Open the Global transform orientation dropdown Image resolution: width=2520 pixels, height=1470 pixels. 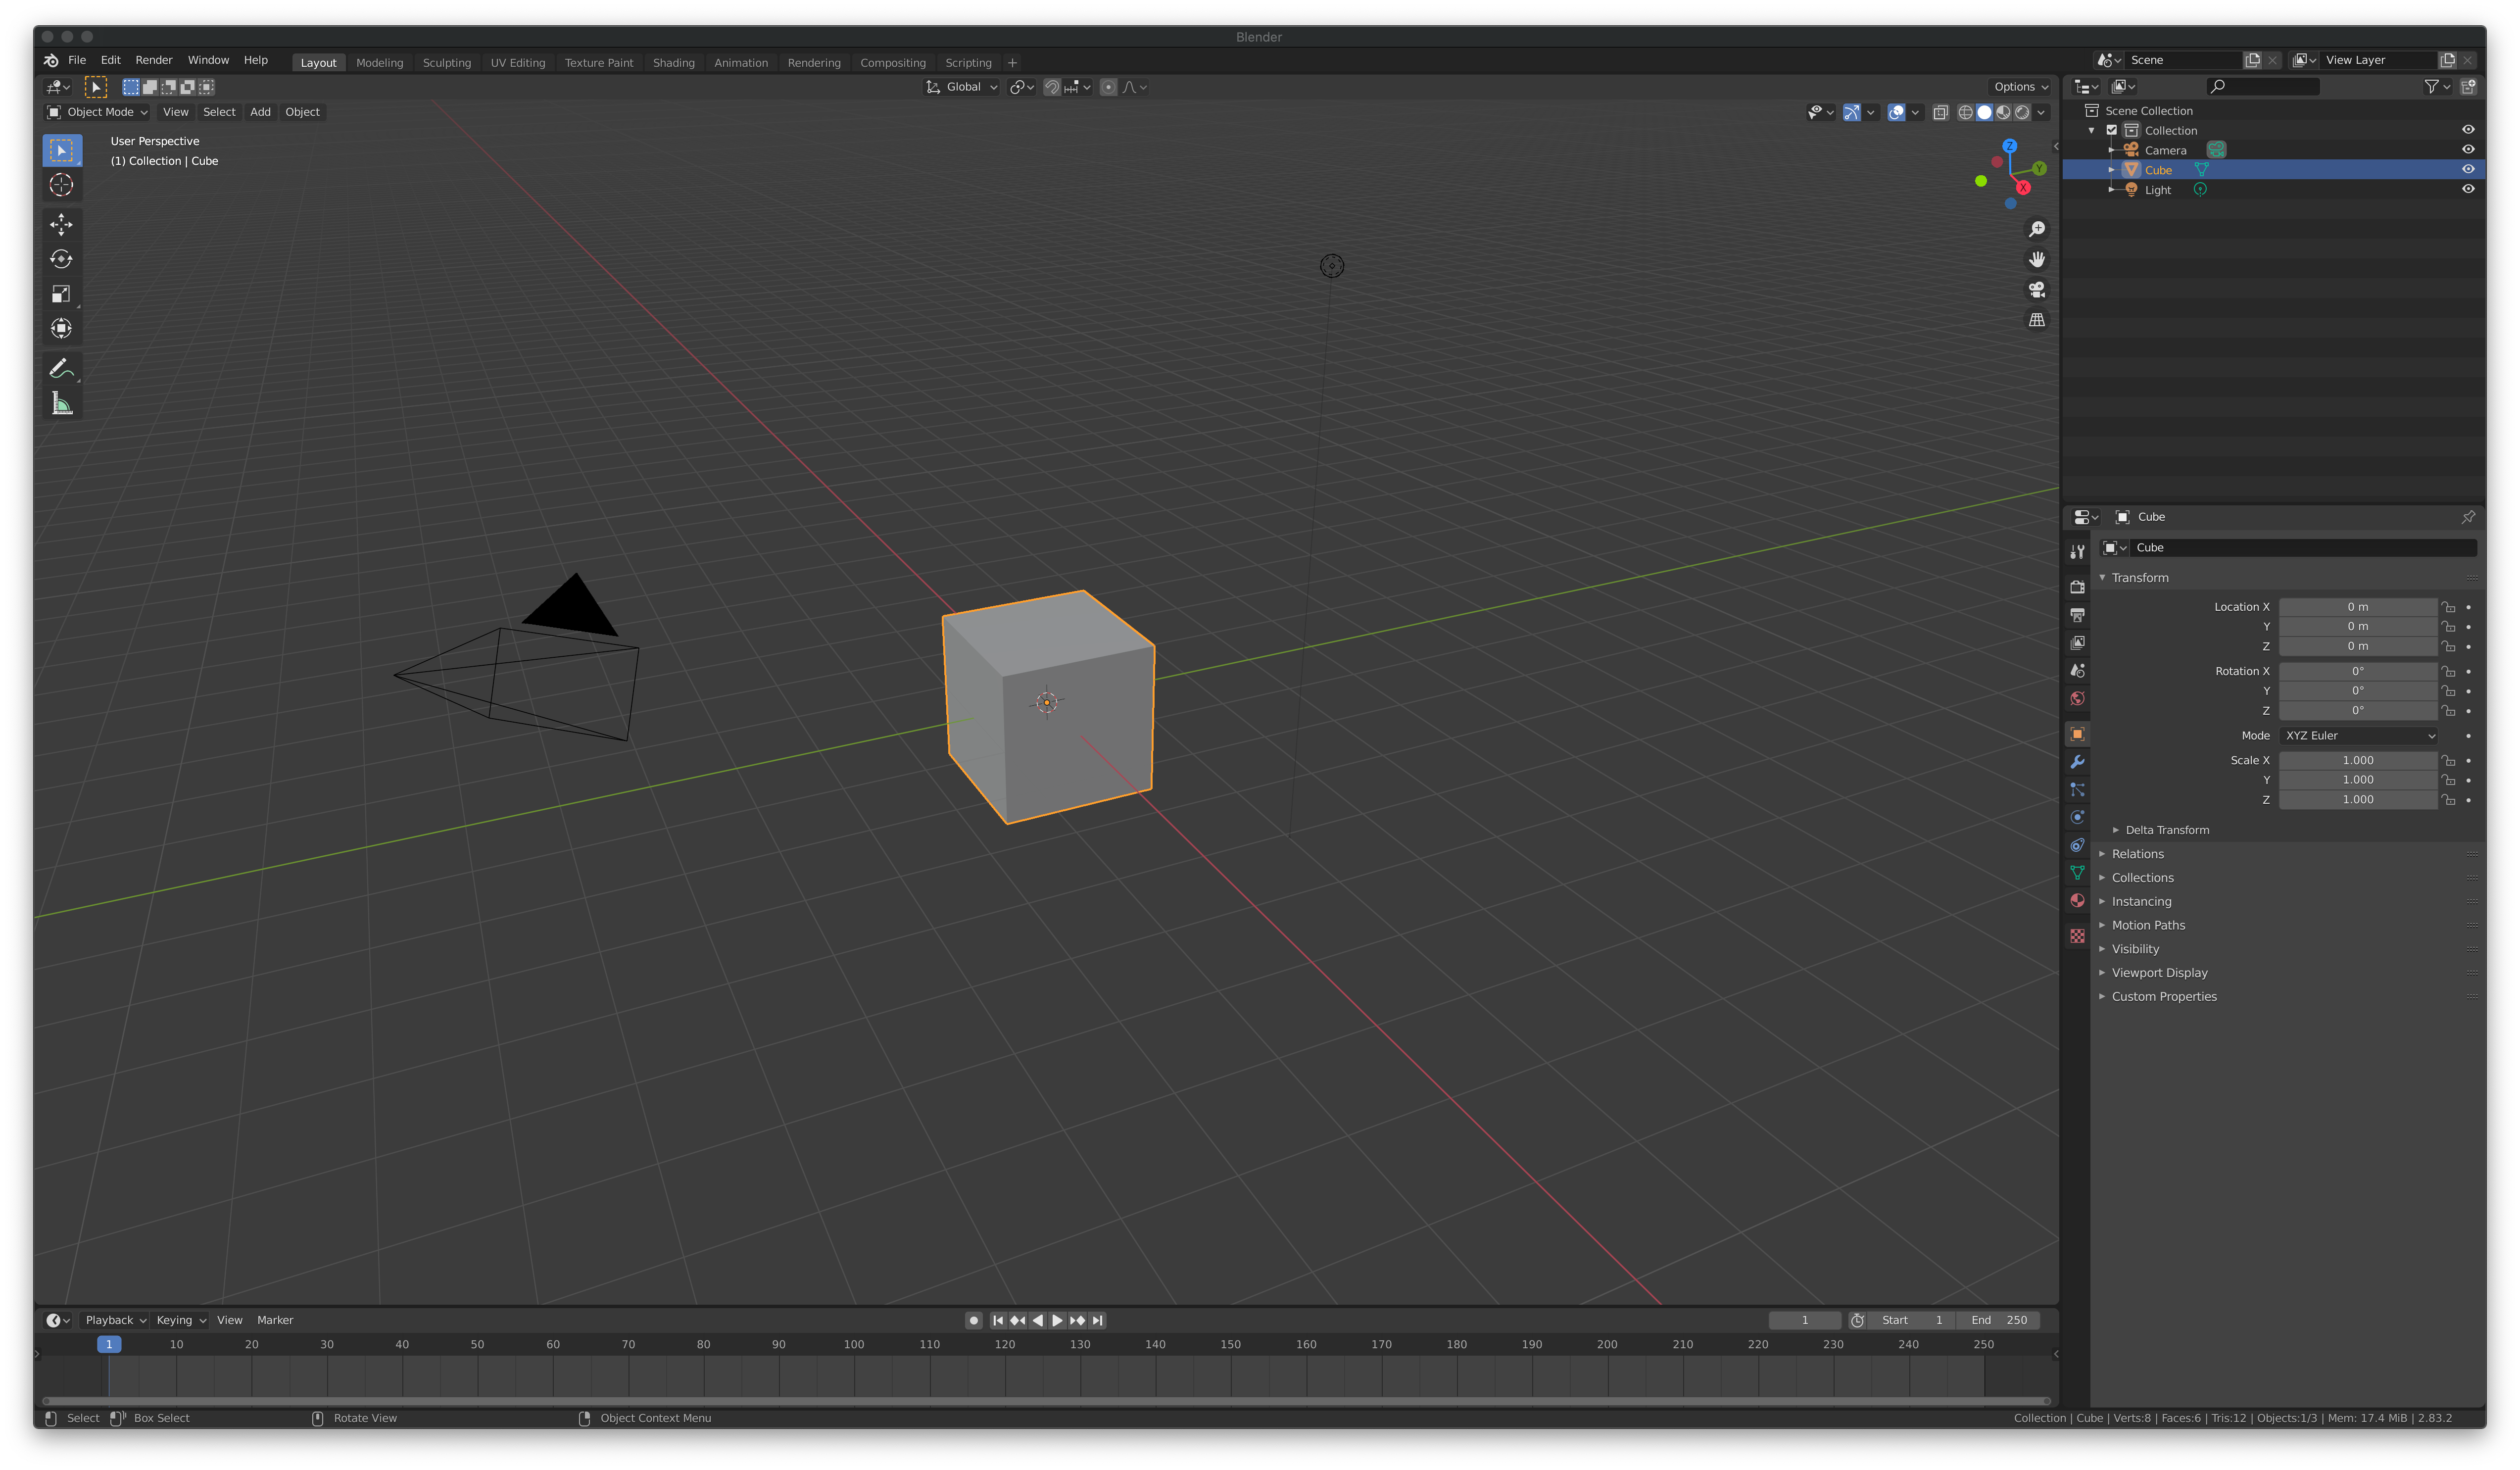tap(962, 87)
